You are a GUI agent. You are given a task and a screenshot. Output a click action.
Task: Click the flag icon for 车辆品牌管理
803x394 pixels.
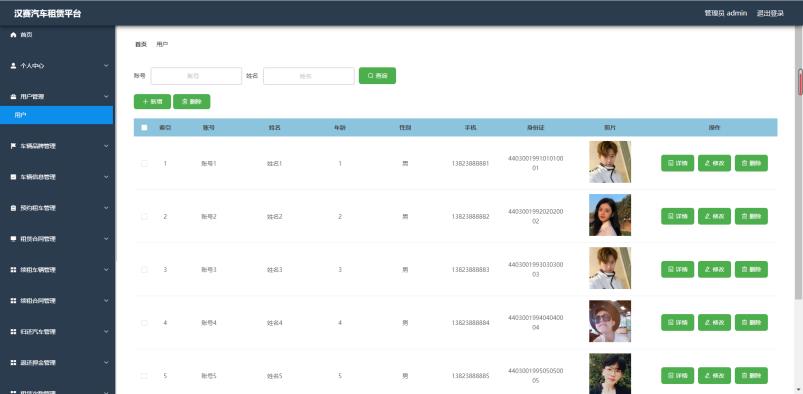point(14,146)
